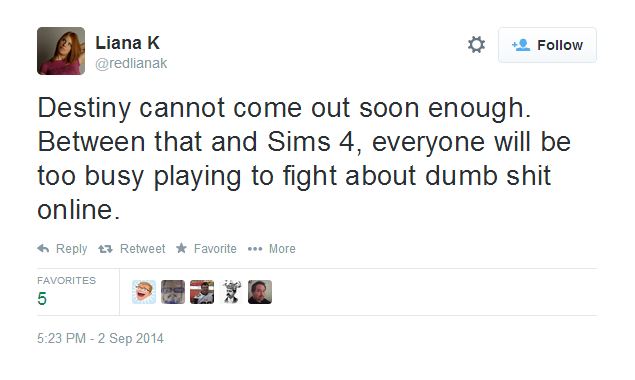Click the follow person-plus icon
635x380 pixels.
521,45
